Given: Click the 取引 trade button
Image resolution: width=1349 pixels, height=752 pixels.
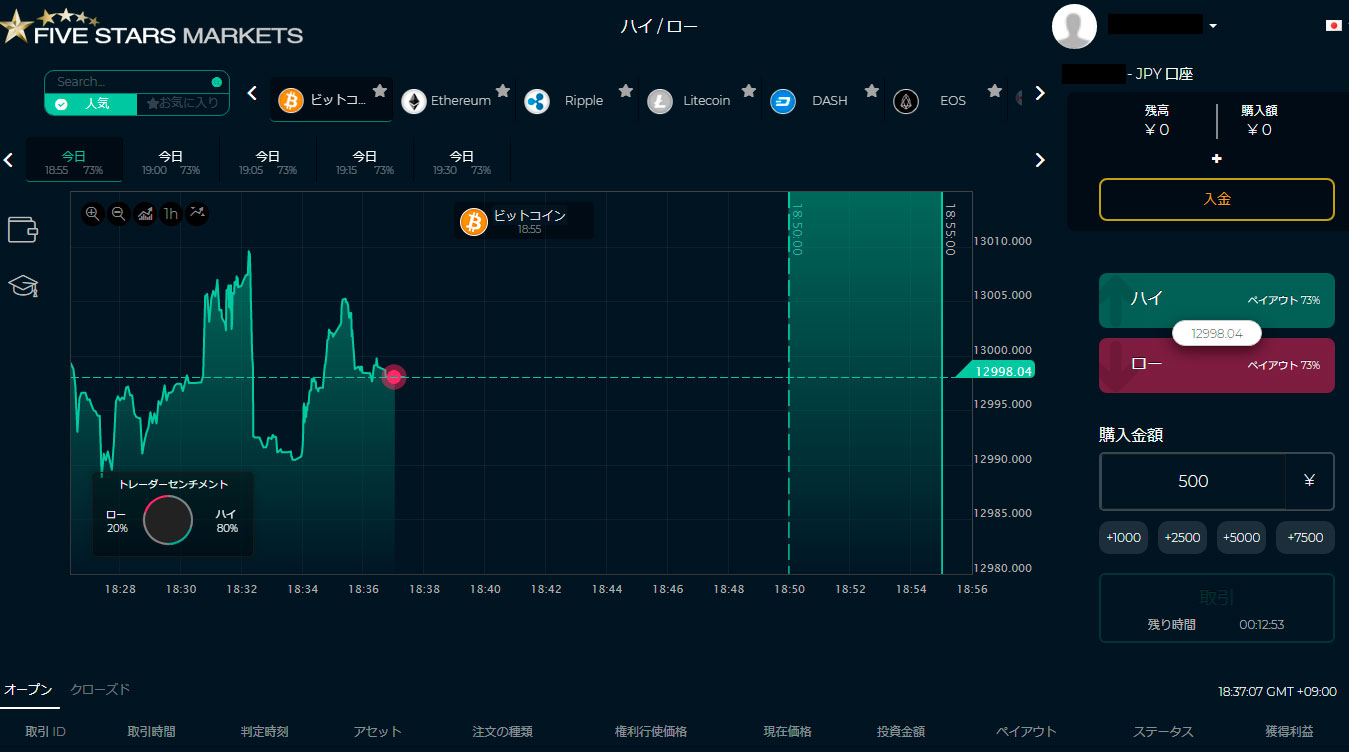Looking at the screenshot, I should click(1217, 608).
